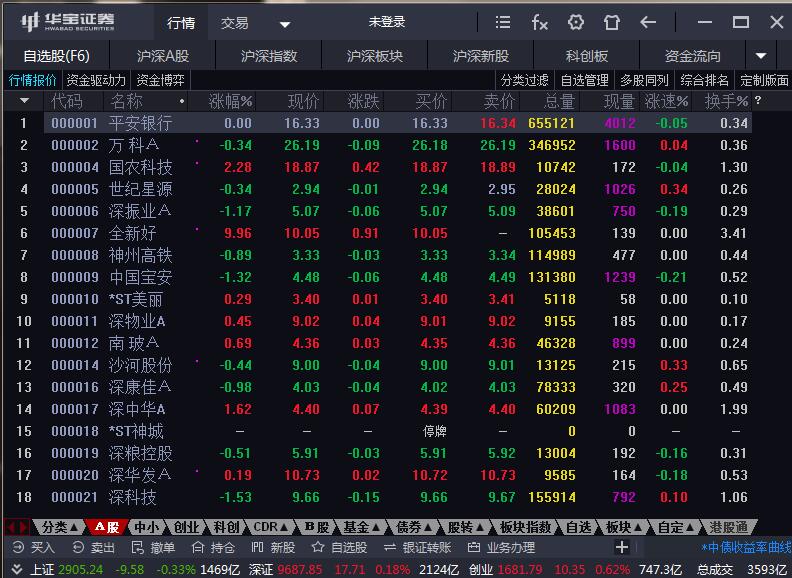Click the 创业 index value 1681.79
This screenshot has height=578, width=792.
520,570
